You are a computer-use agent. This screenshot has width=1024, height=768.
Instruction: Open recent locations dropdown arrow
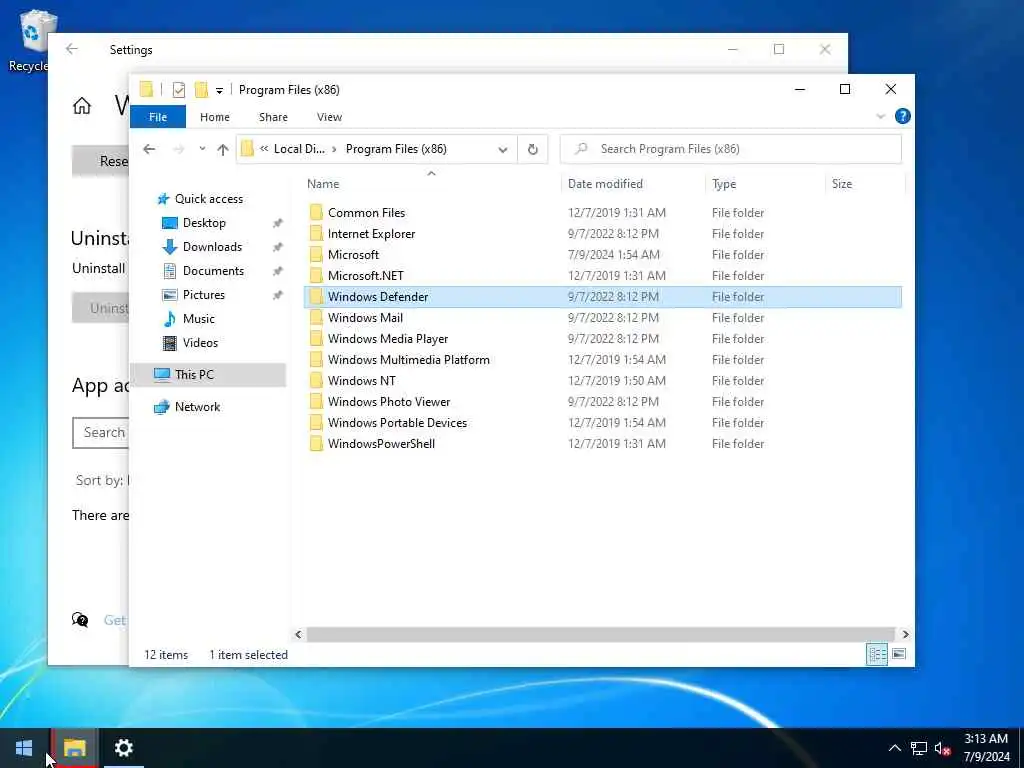pos(202,149)
